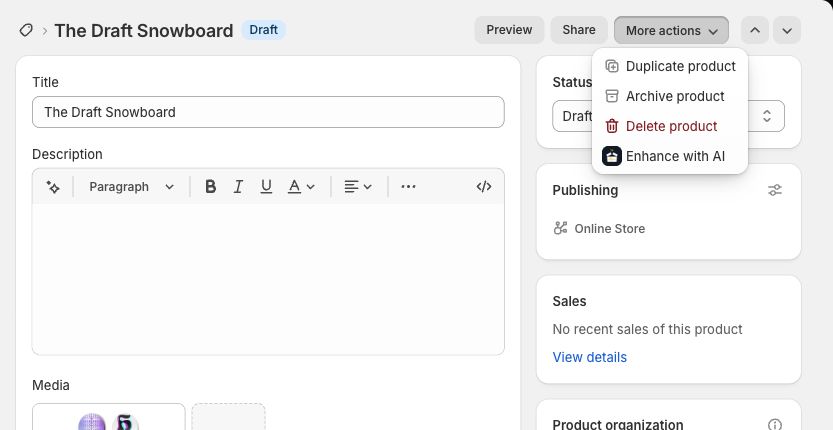The width and height of the screenshot is (833, 430).
Task: Open the text color picker
Action: click(301, 187)
